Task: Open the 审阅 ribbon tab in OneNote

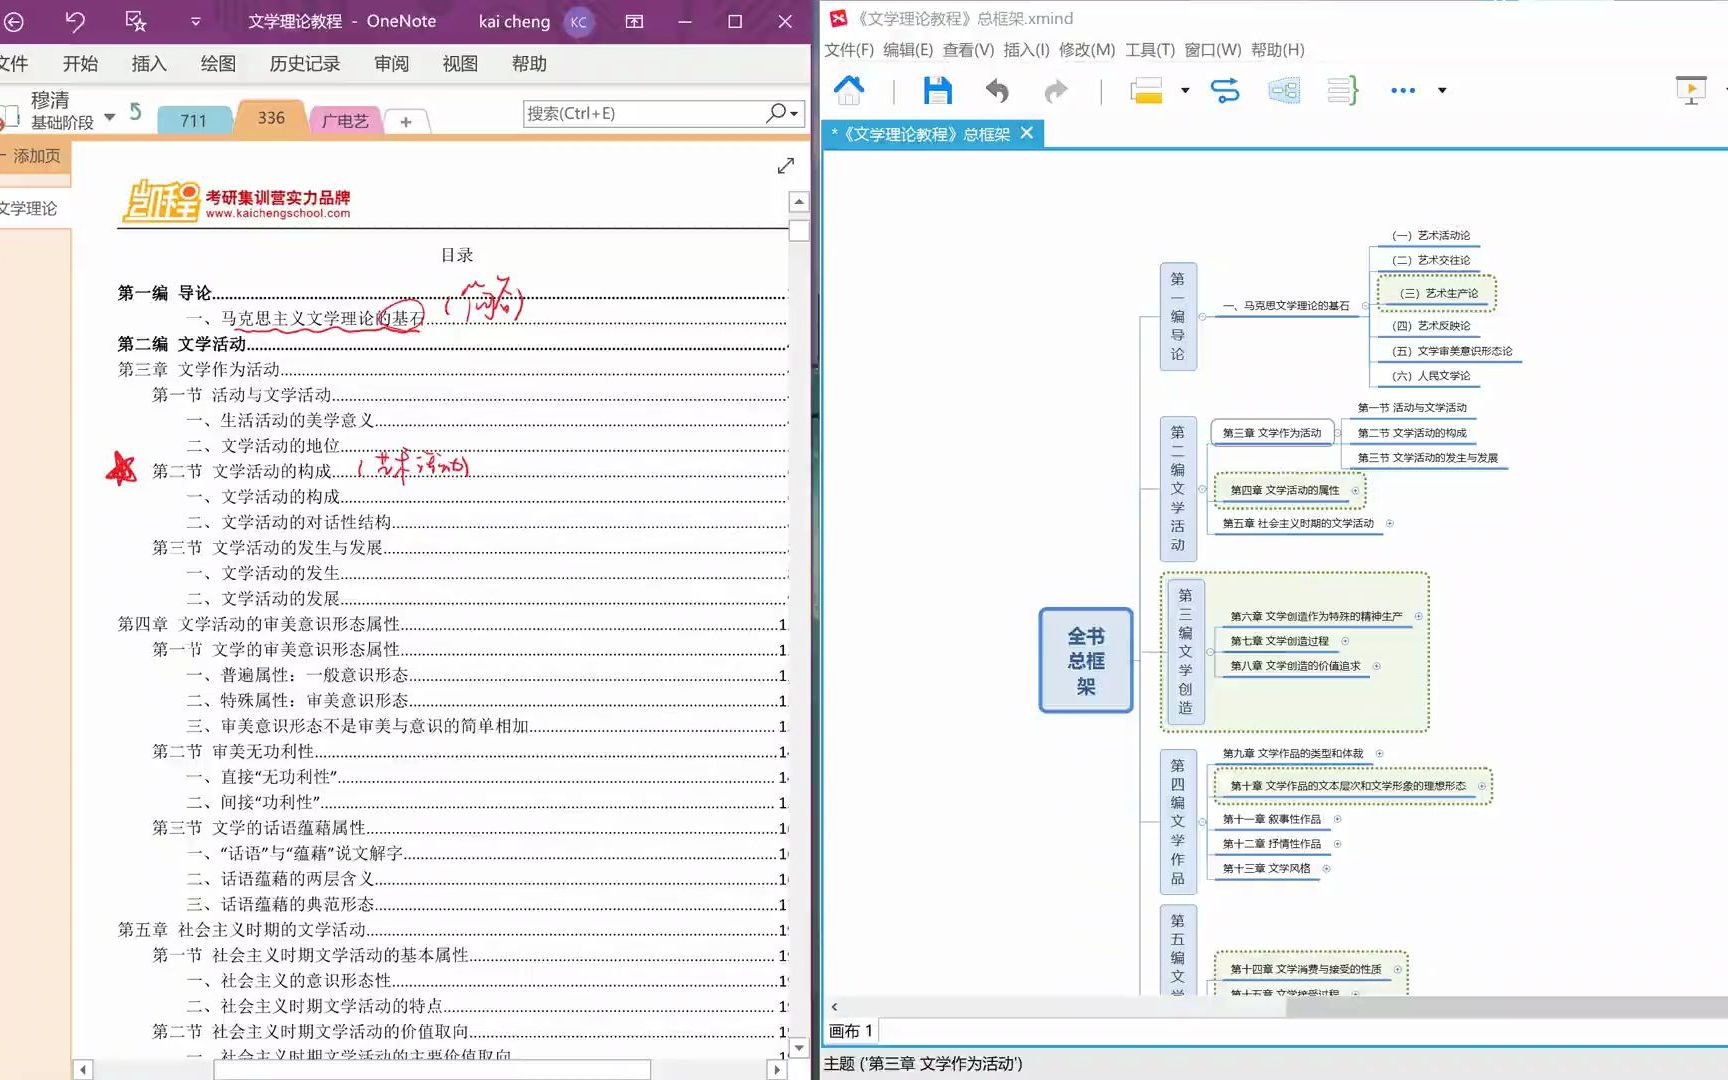Action: pos(391,64)
